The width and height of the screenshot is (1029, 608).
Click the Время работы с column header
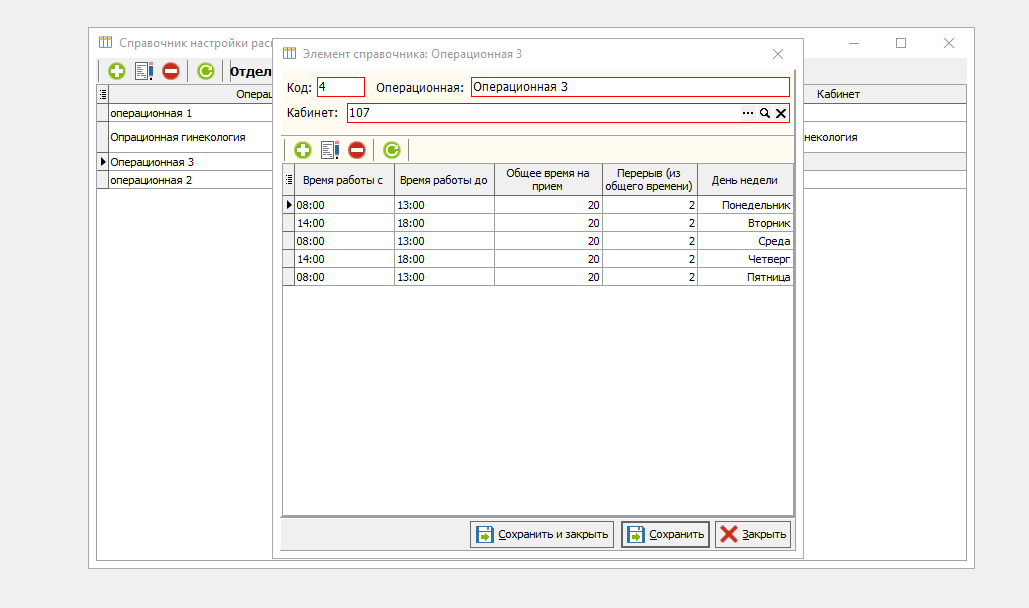(343, 180)
